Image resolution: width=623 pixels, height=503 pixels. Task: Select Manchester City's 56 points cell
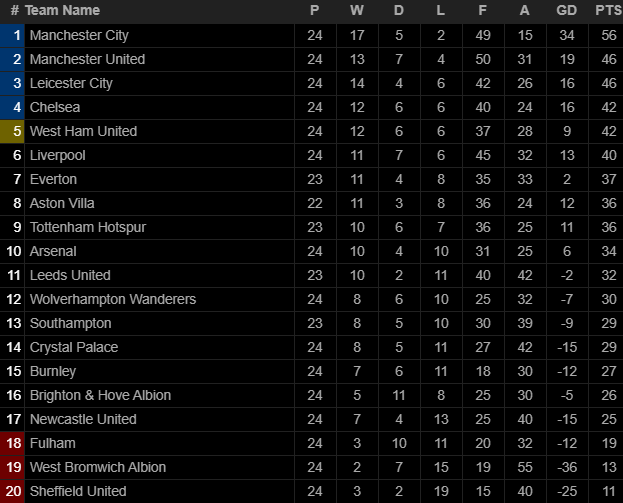pyautogui.click(x=609, y=35)
